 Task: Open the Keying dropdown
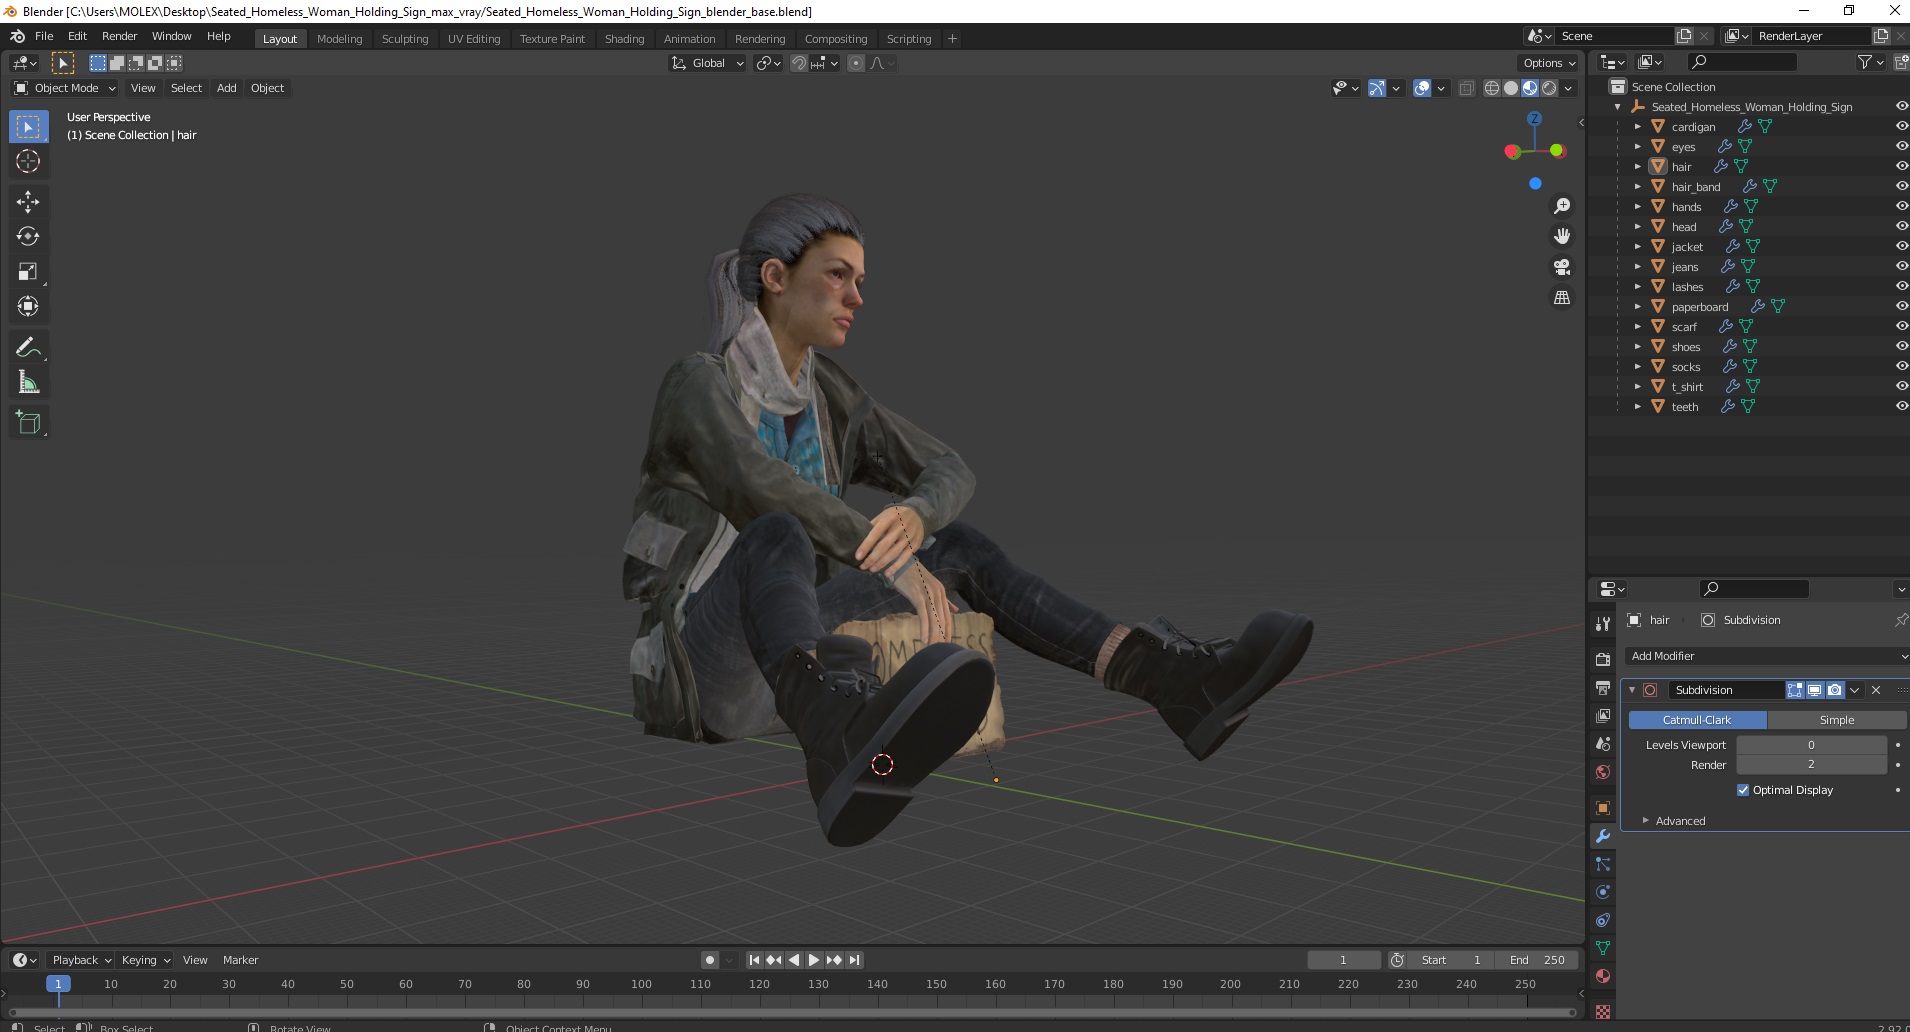145,960
